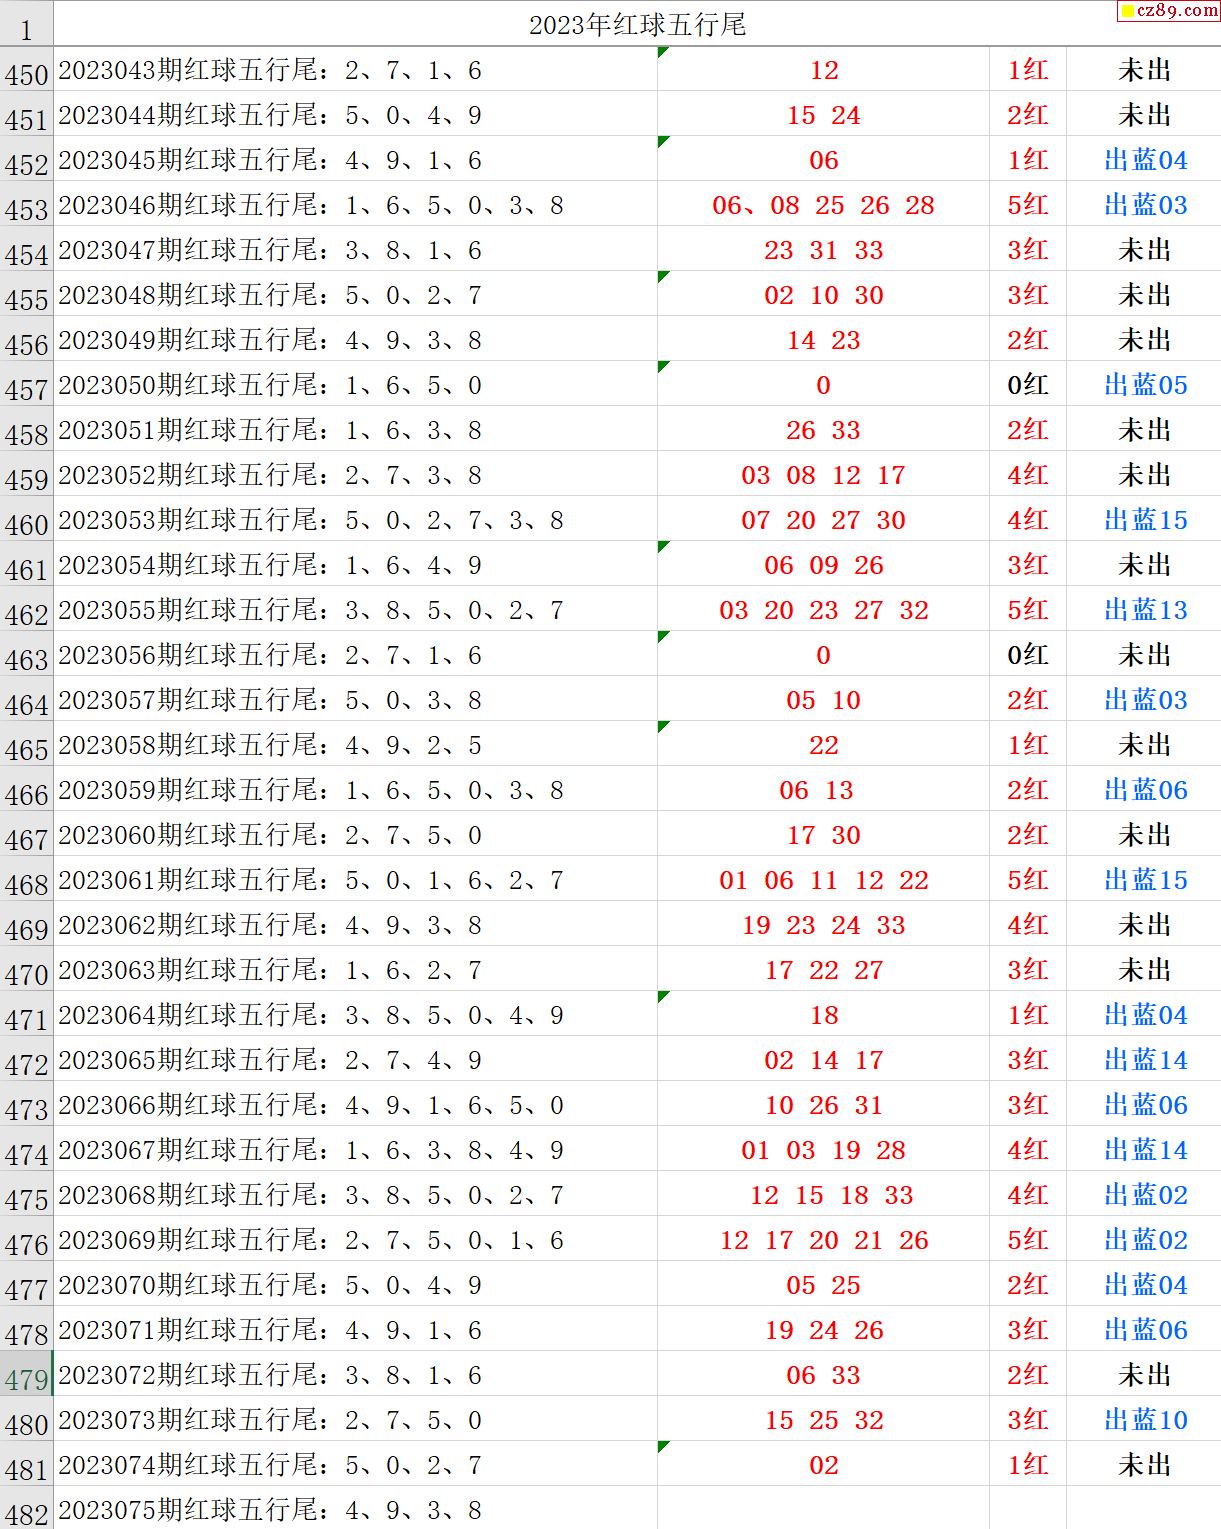This screenshot has height=1529, width=1221.
Task: Select the 出蓝10 cell
Action: pyautogui.click(x=1145, y=1420)
